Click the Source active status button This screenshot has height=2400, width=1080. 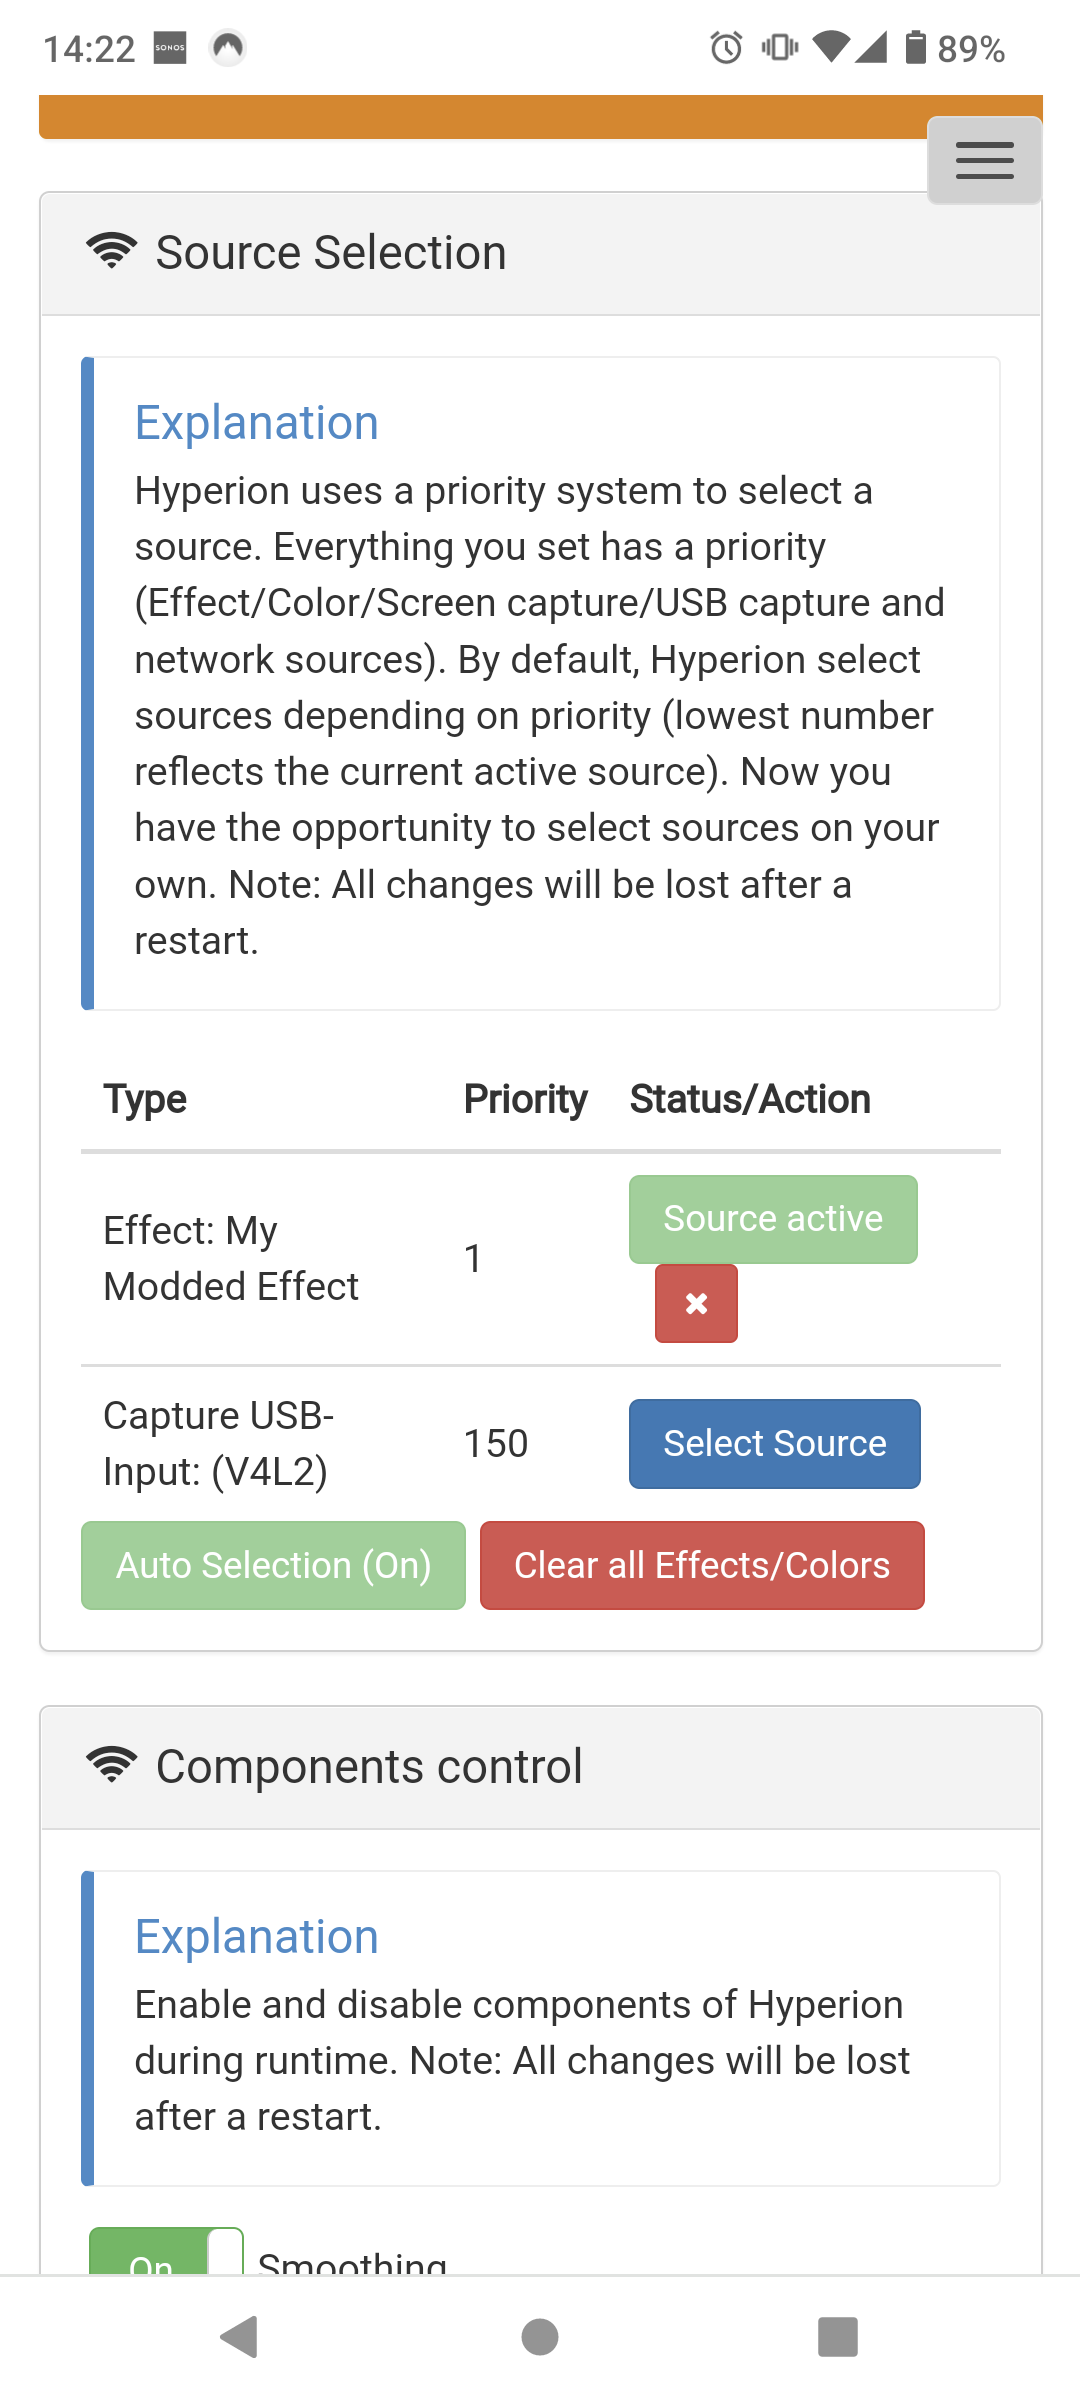(x=772, y=1218)
